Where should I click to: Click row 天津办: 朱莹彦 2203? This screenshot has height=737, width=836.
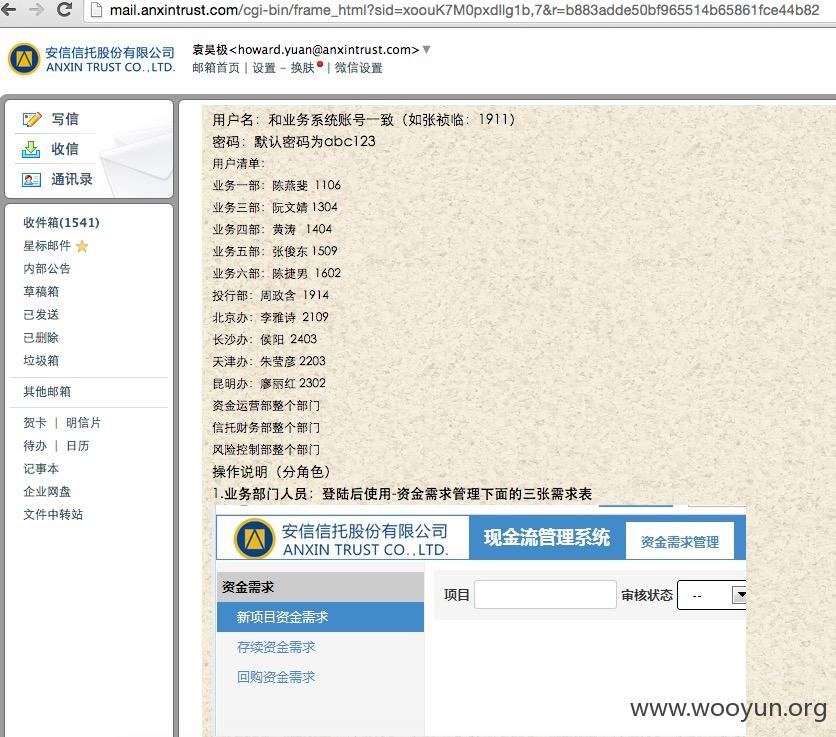269,361
